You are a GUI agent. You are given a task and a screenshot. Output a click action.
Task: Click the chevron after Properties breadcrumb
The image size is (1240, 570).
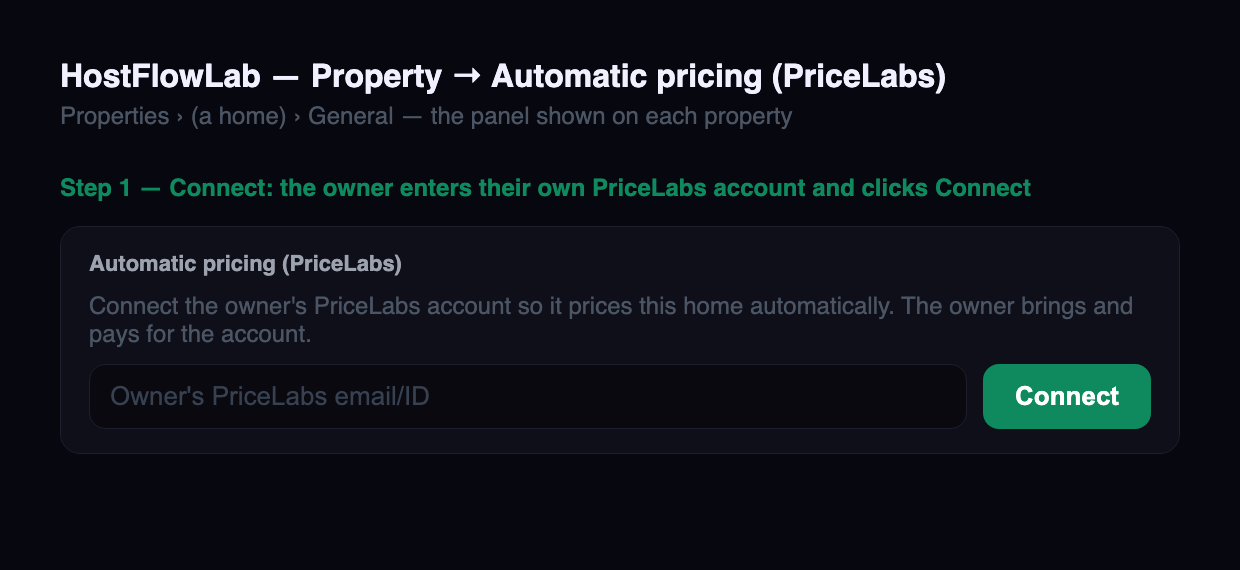180,117
